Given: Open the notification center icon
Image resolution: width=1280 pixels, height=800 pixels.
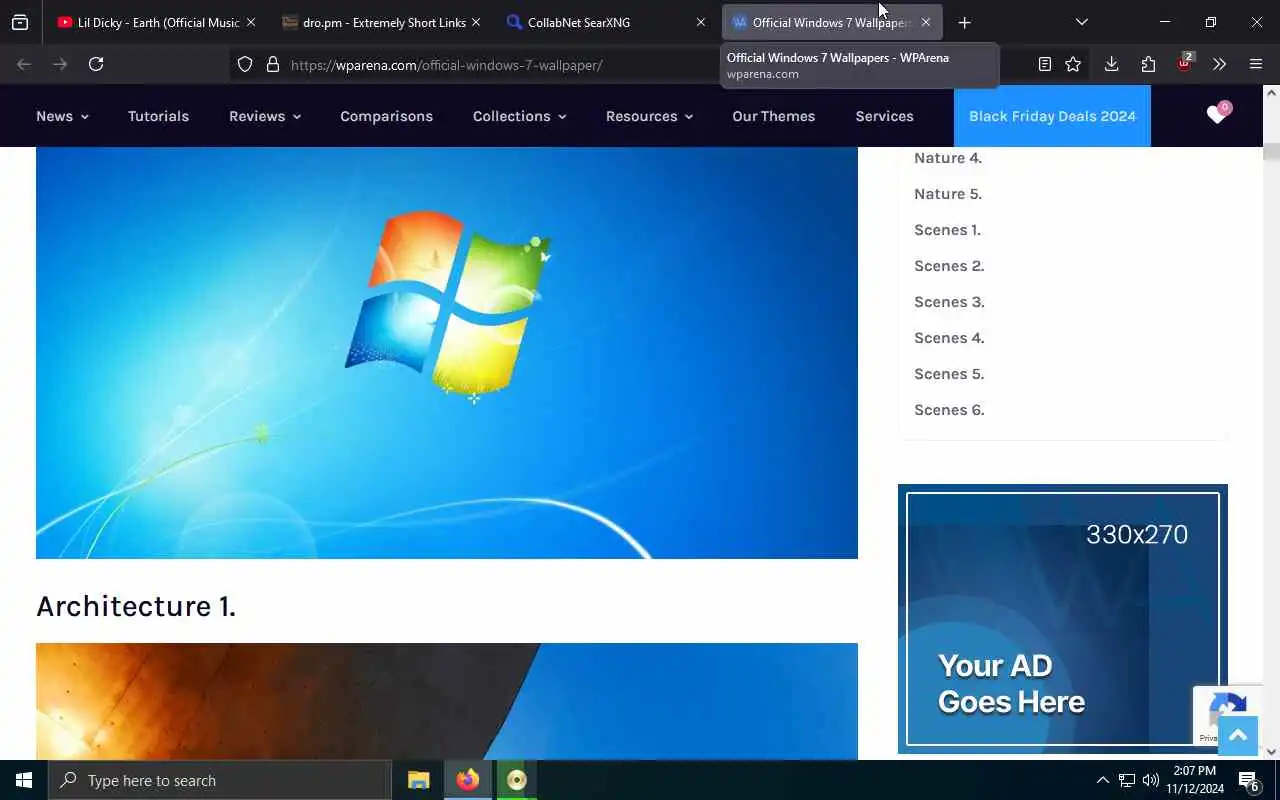Looking at the screenshot, I should click(x=1248, y=780).
